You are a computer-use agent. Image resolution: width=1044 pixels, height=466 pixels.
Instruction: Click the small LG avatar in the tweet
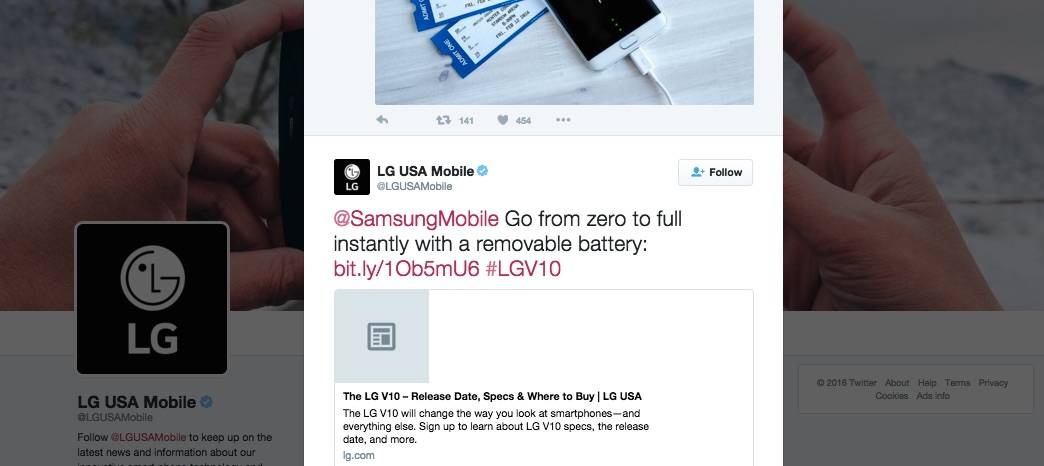352,177
